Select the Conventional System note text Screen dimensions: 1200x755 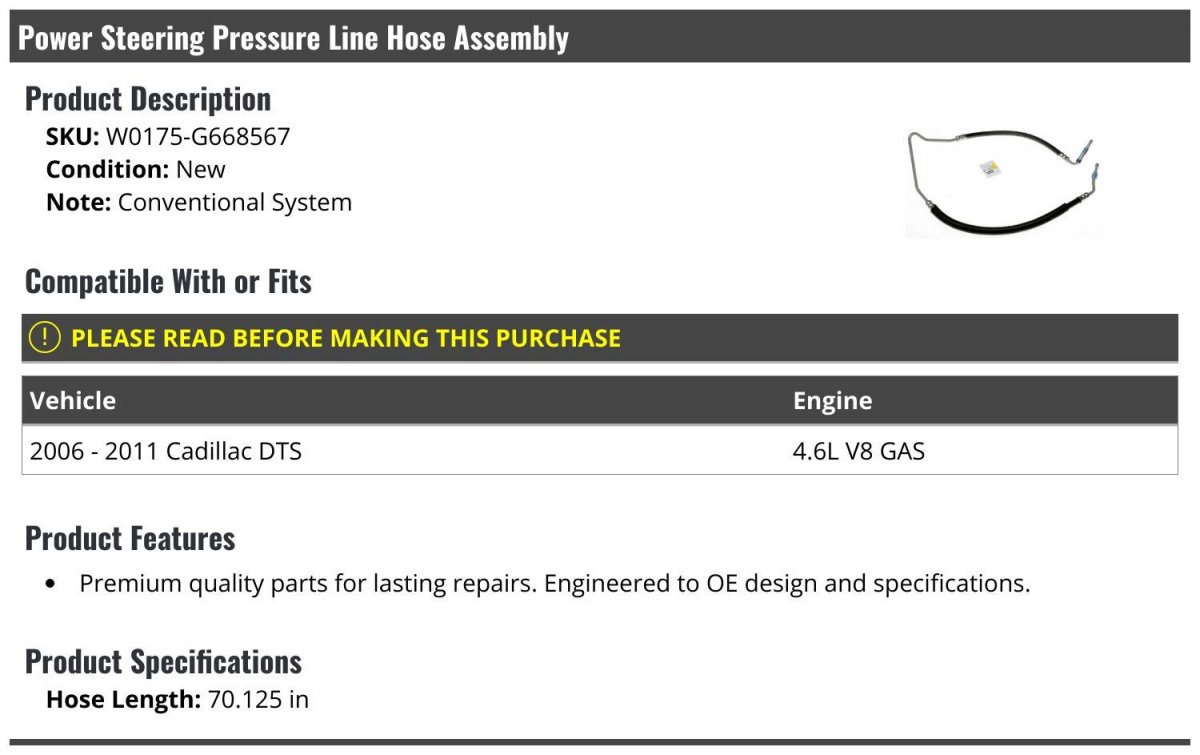pyautogui.click(x=235, y=203)
